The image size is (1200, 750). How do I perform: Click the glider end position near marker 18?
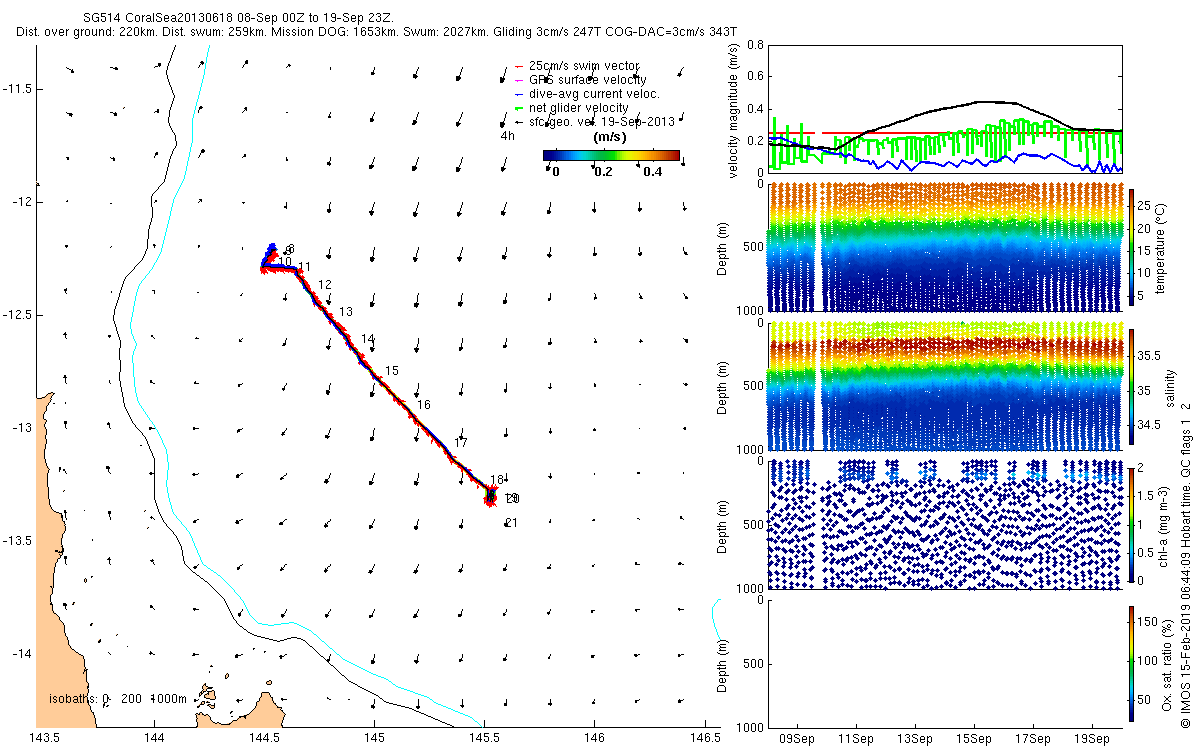pyautogui.click(x=490, y=494)
